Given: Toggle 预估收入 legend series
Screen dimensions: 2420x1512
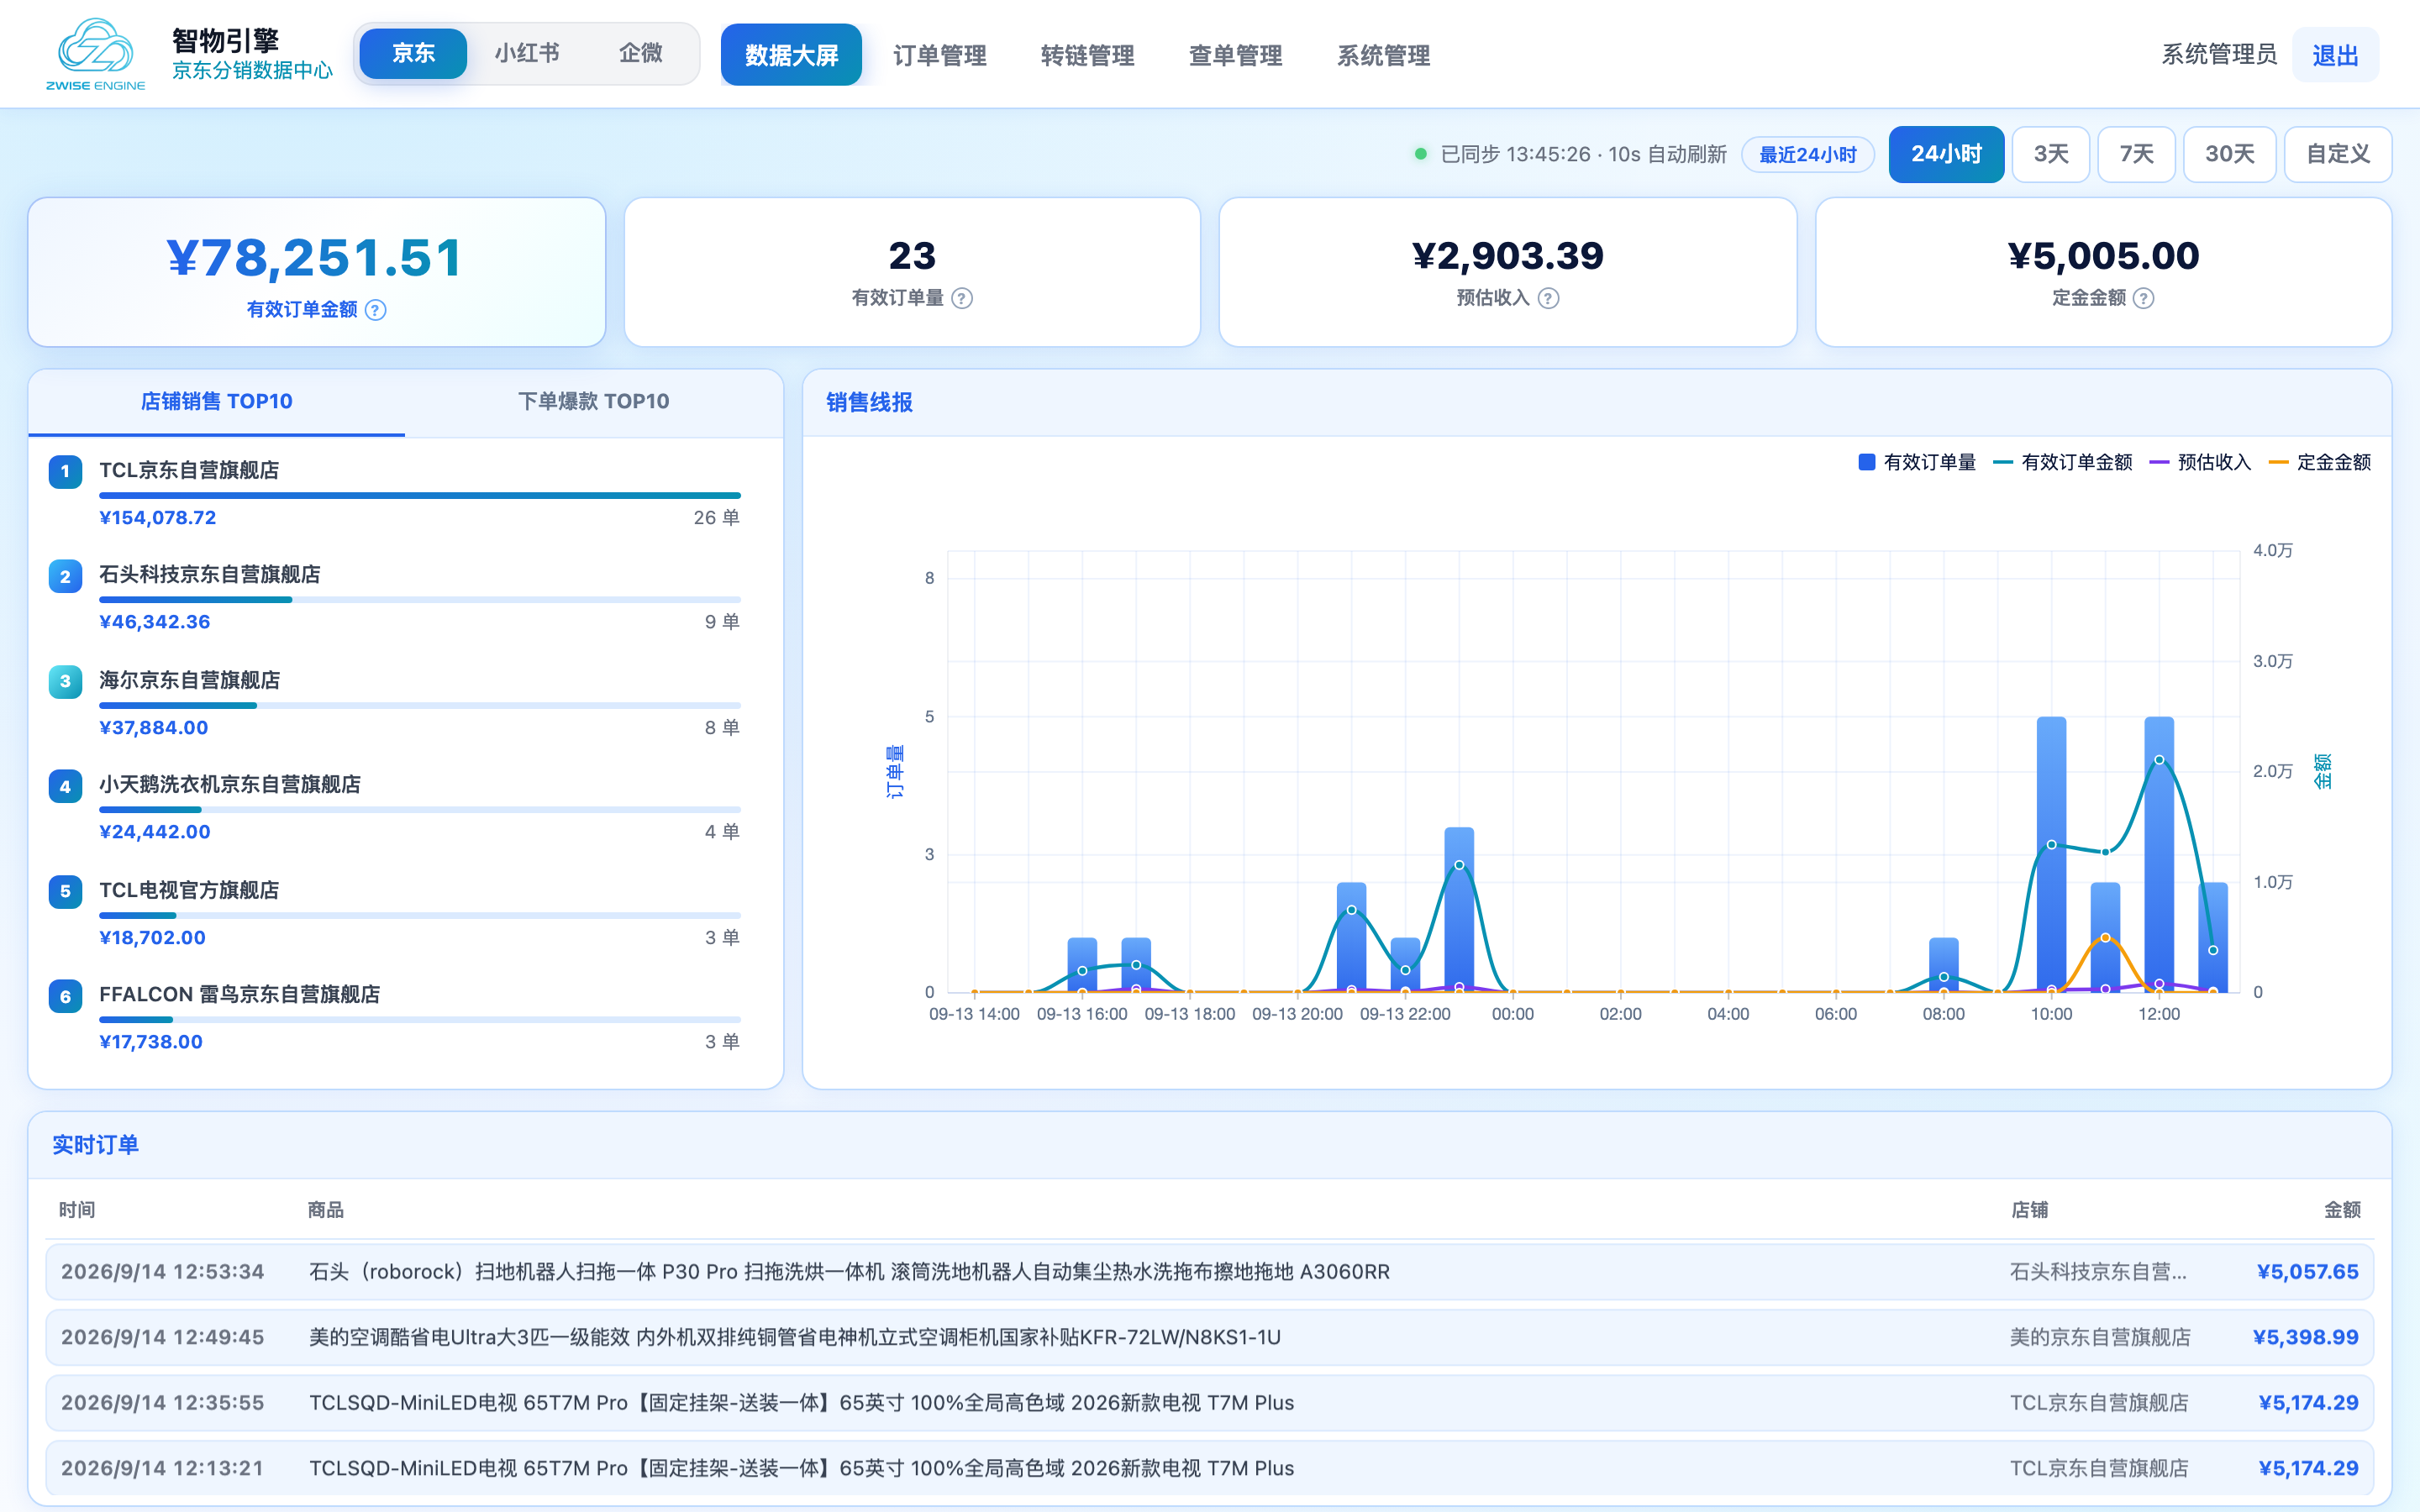Looking at the screenshot, I should pos(2200,462).
